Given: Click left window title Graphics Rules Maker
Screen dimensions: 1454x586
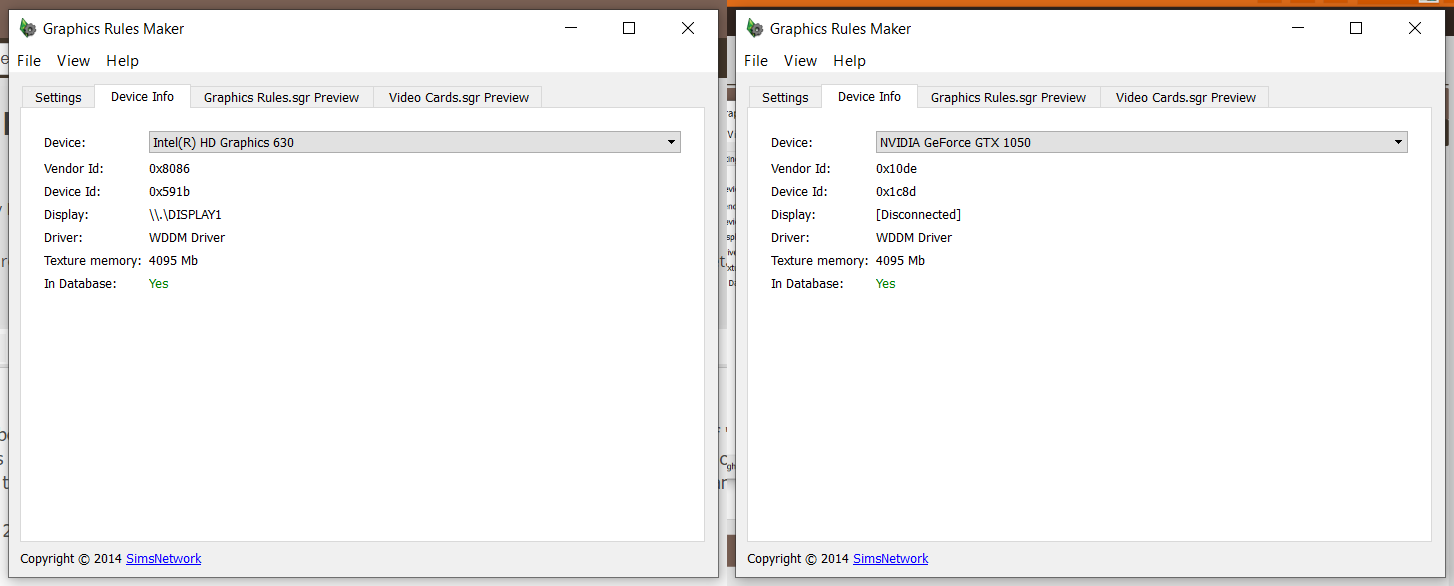Looking at the screenshot, I should coord(114,29).
